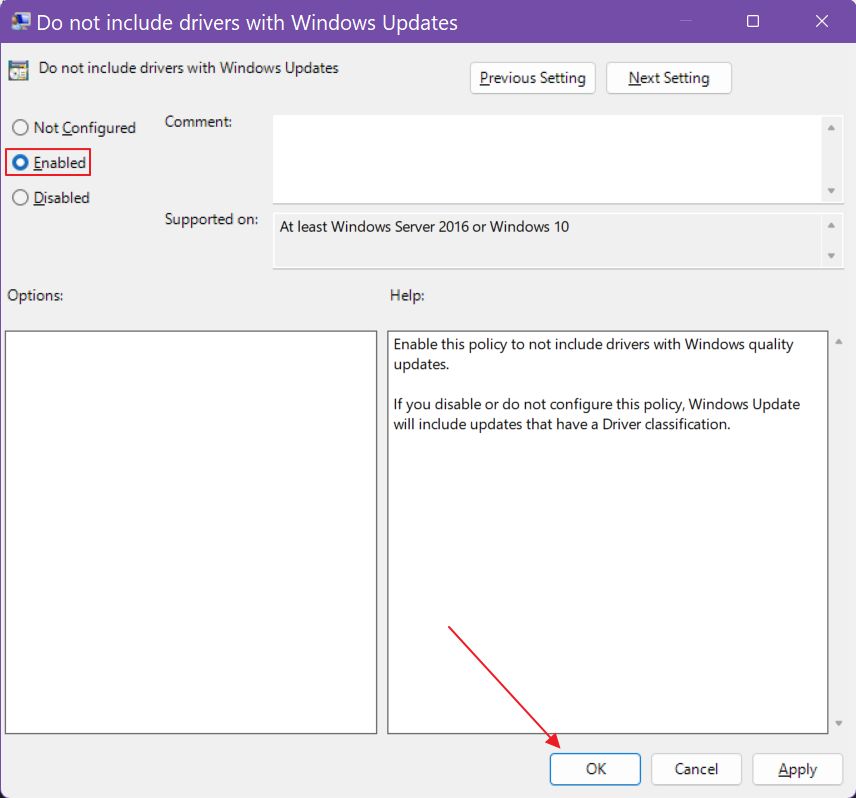Click the Help pane scroll up arrow

tap(839, 342)
